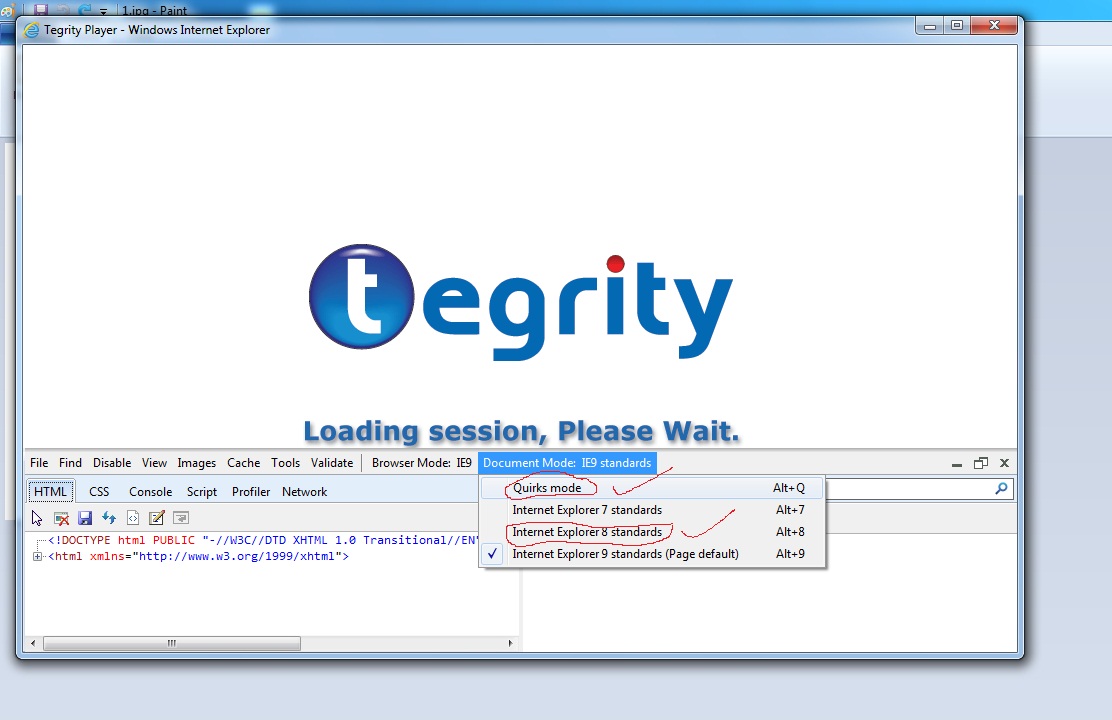This screenshot has height=720, width=1112.
Task: Open the File menu in developer tools
Action: tap(39, 463)
